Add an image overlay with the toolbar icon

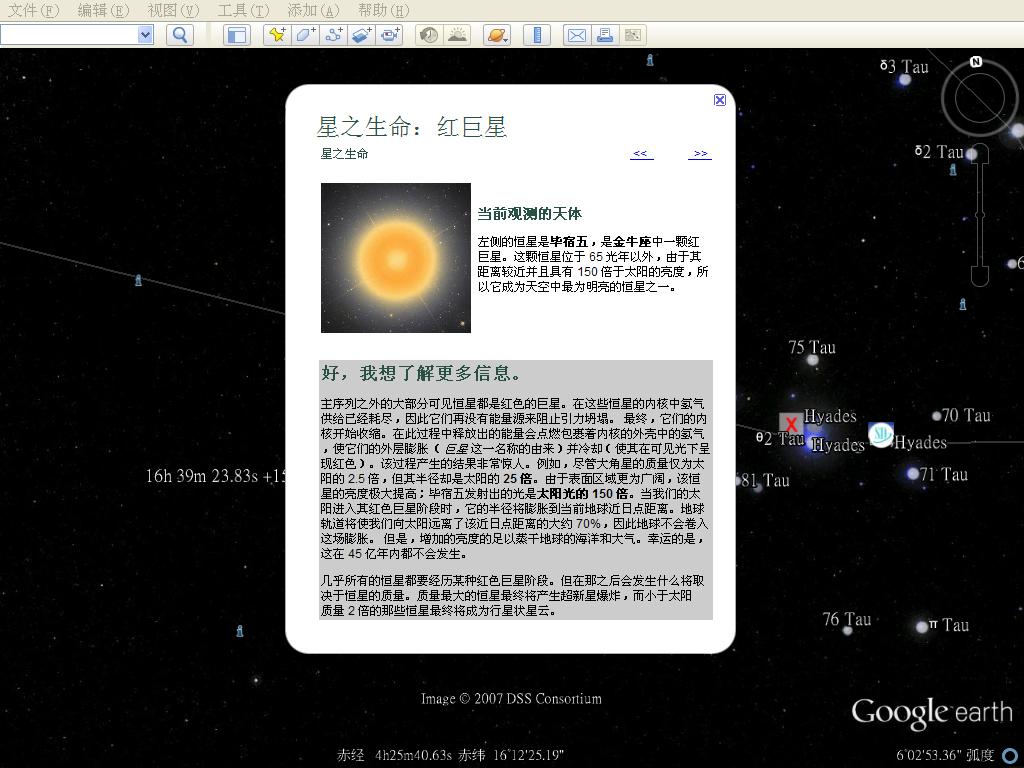click(362, 35)
